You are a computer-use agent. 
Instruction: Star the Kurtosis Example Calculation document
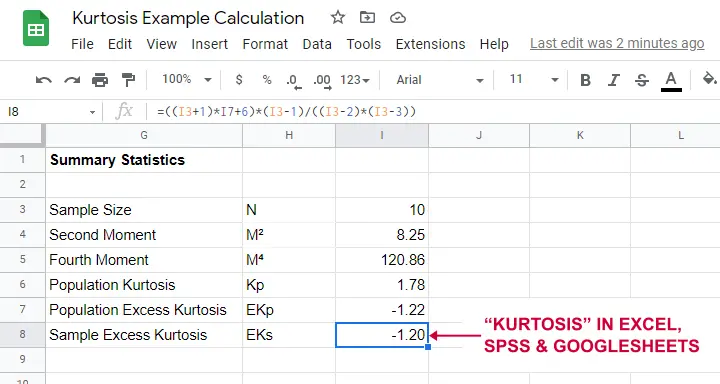tap(338, 18)
